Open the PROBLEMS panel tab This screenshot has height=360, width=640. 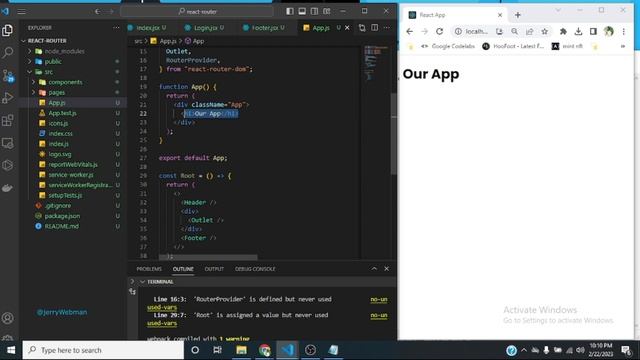(149, 269)
